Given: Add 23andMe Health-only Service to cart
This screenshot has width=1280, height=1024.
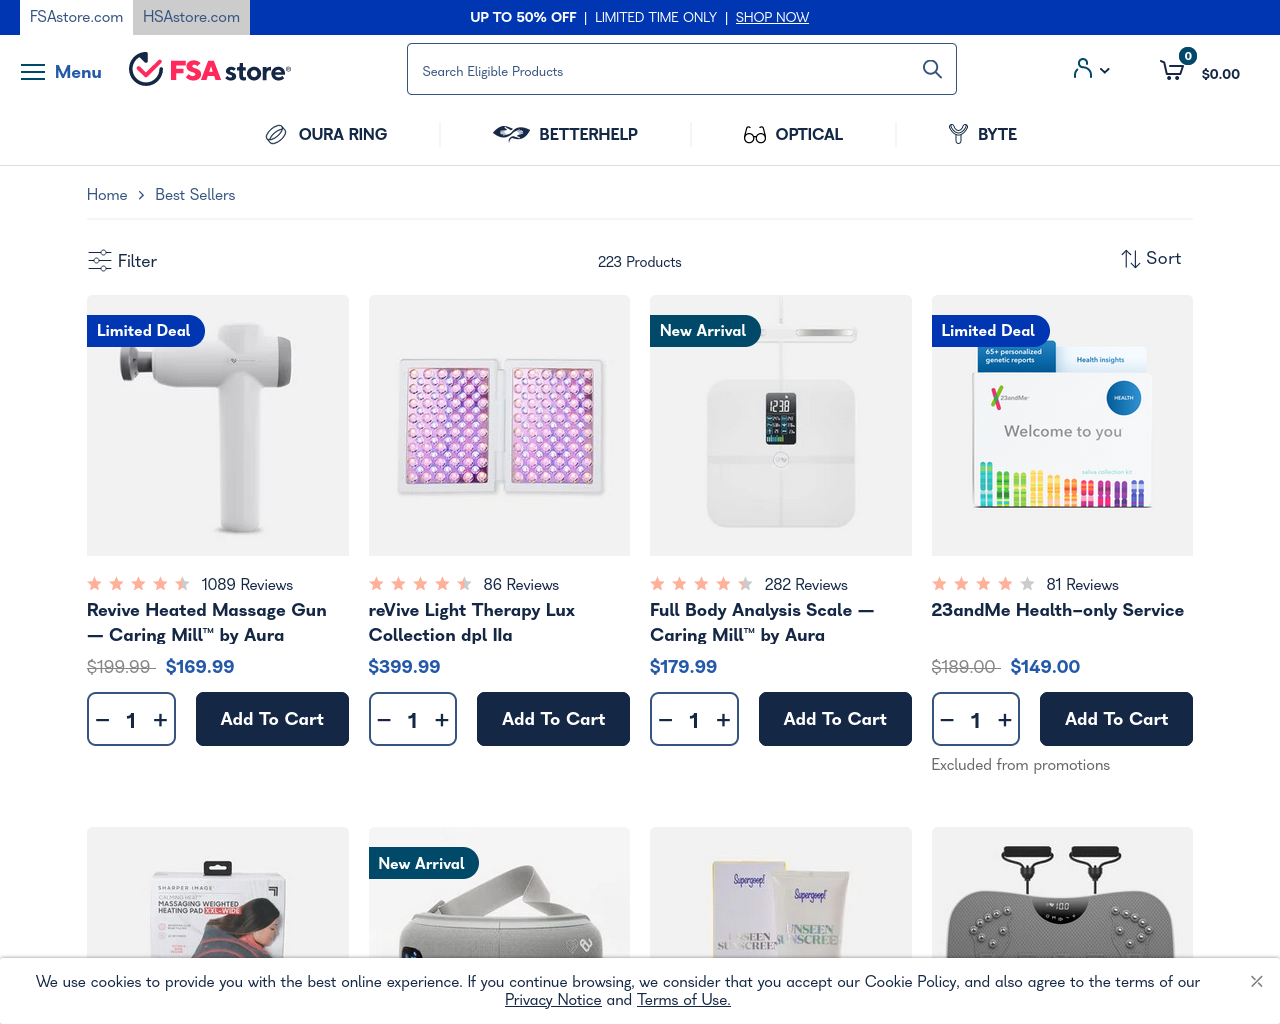Looking at the screenshot, I should [x=1116, y=719].
